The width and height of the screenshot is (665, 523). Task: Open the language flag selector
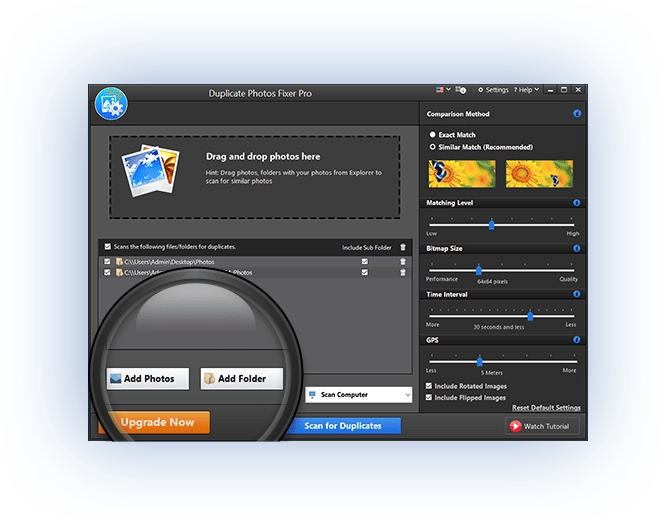click(443, 89)
